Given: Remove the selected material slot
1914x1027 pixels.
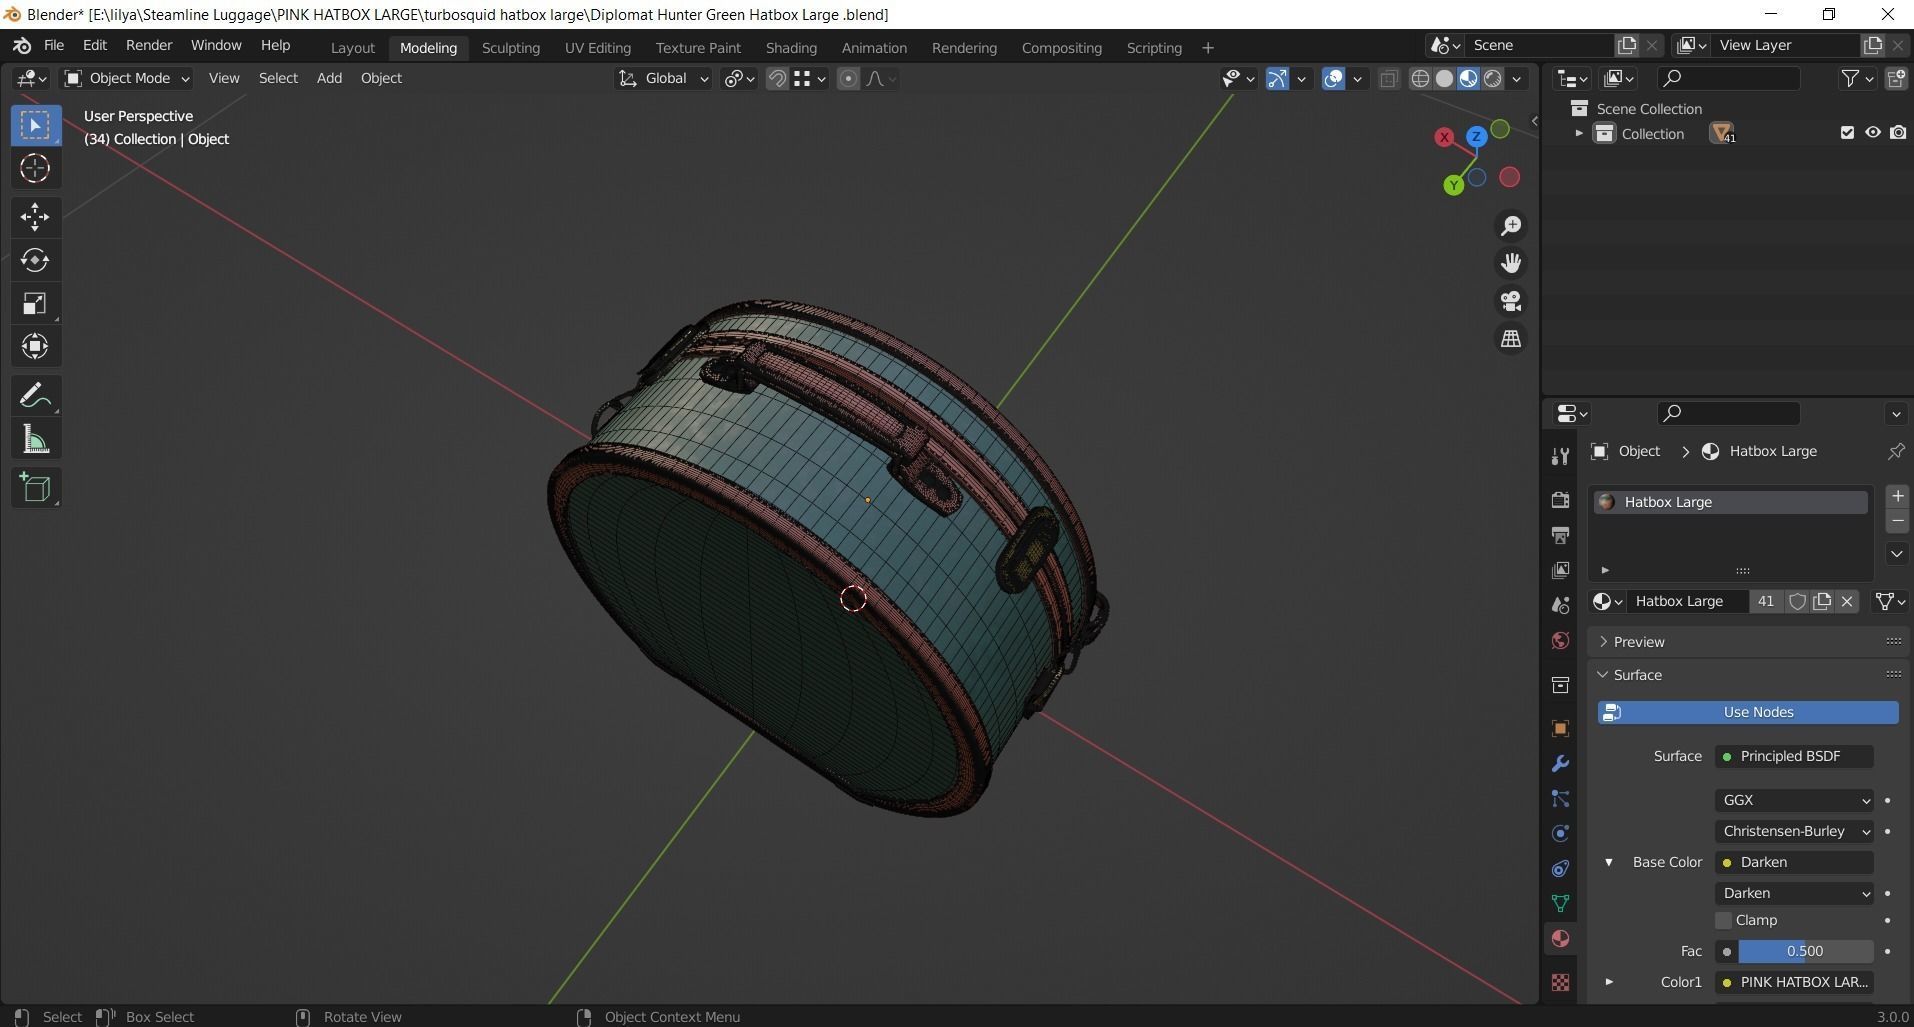Looking at the screenshot, I should (1897, 521).
